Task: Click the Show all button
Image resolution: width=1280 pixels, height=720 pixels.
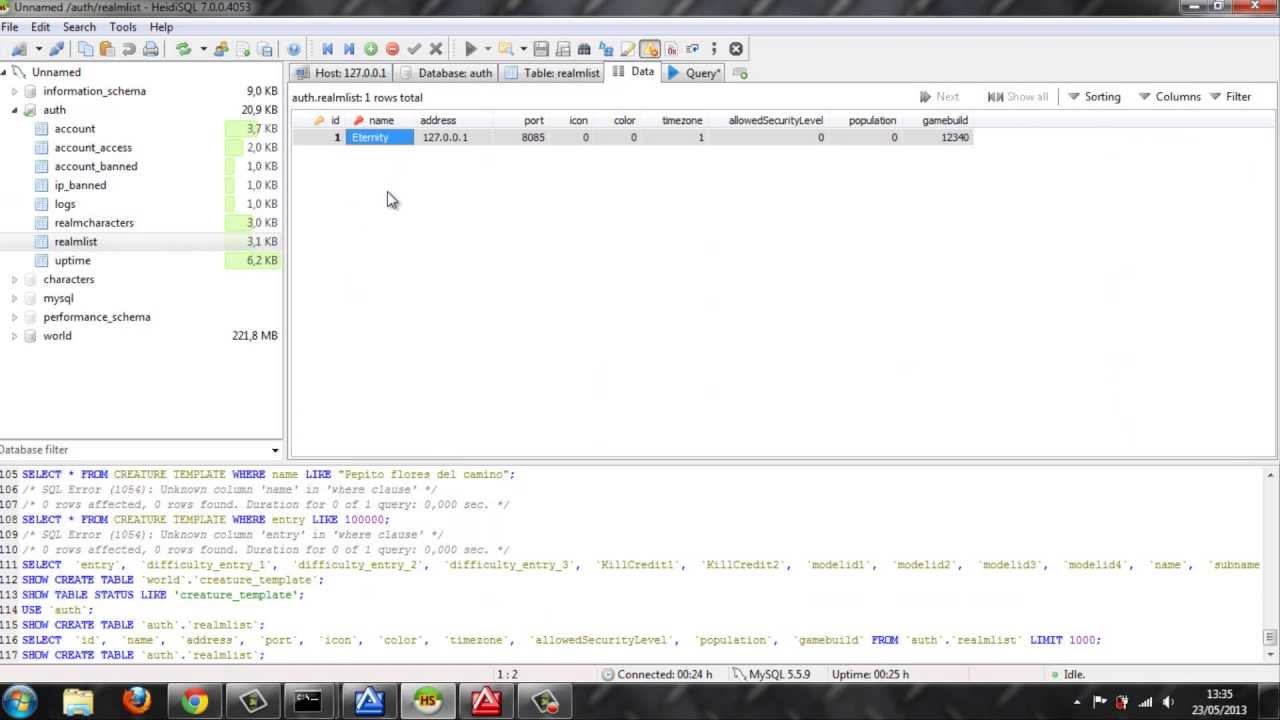Action: point(1018,97)
